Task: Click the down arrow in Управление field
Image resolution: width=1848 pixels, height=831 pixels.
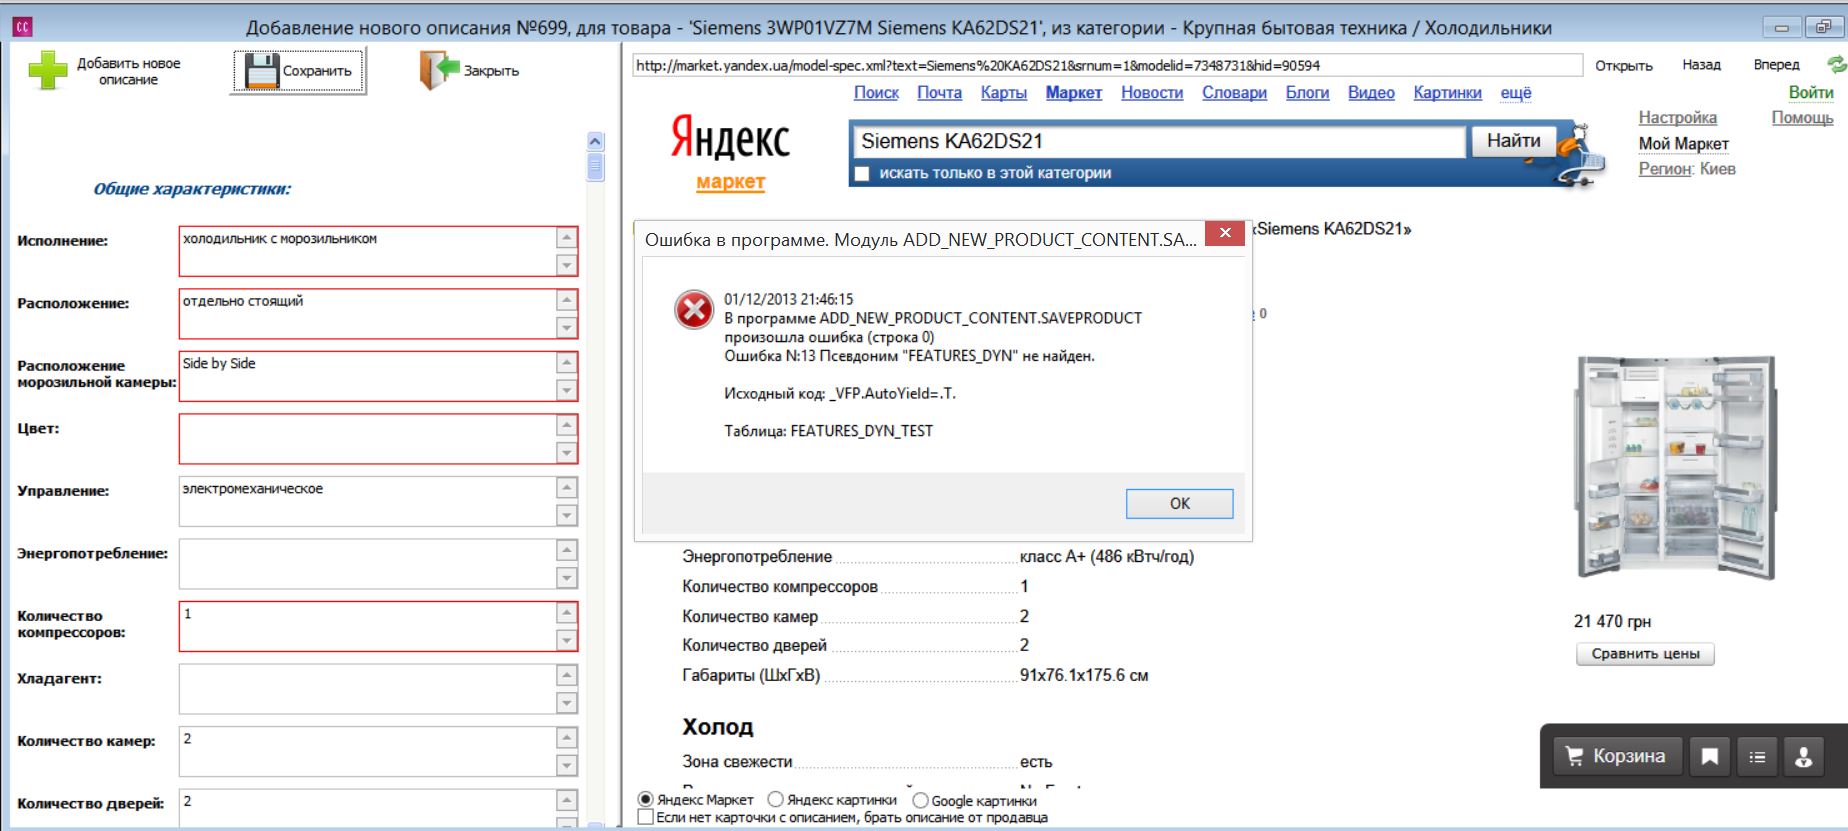Action: click(x=567, y=515)
